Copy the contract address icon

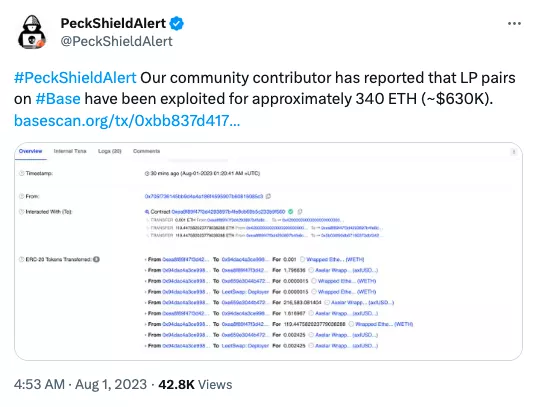[300, 212]
